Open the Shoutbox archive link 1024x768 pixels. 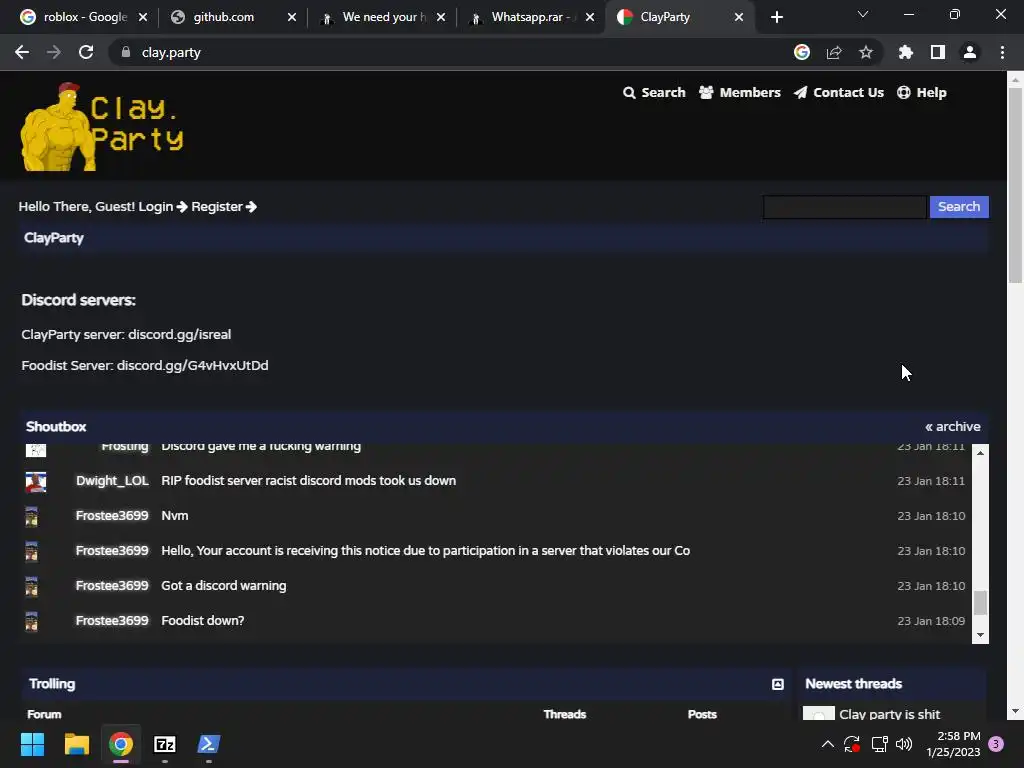(x=953, y=426)
